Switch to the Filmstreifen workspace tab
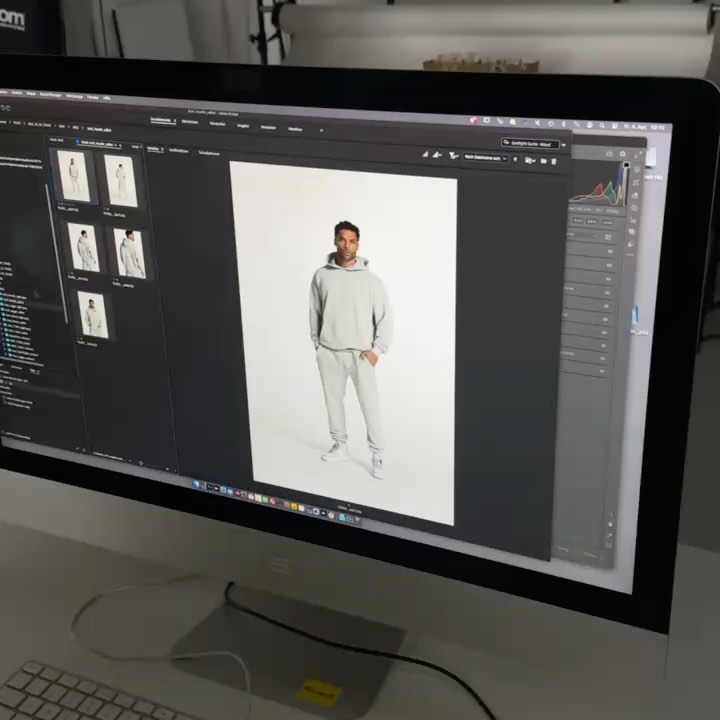 218,124
